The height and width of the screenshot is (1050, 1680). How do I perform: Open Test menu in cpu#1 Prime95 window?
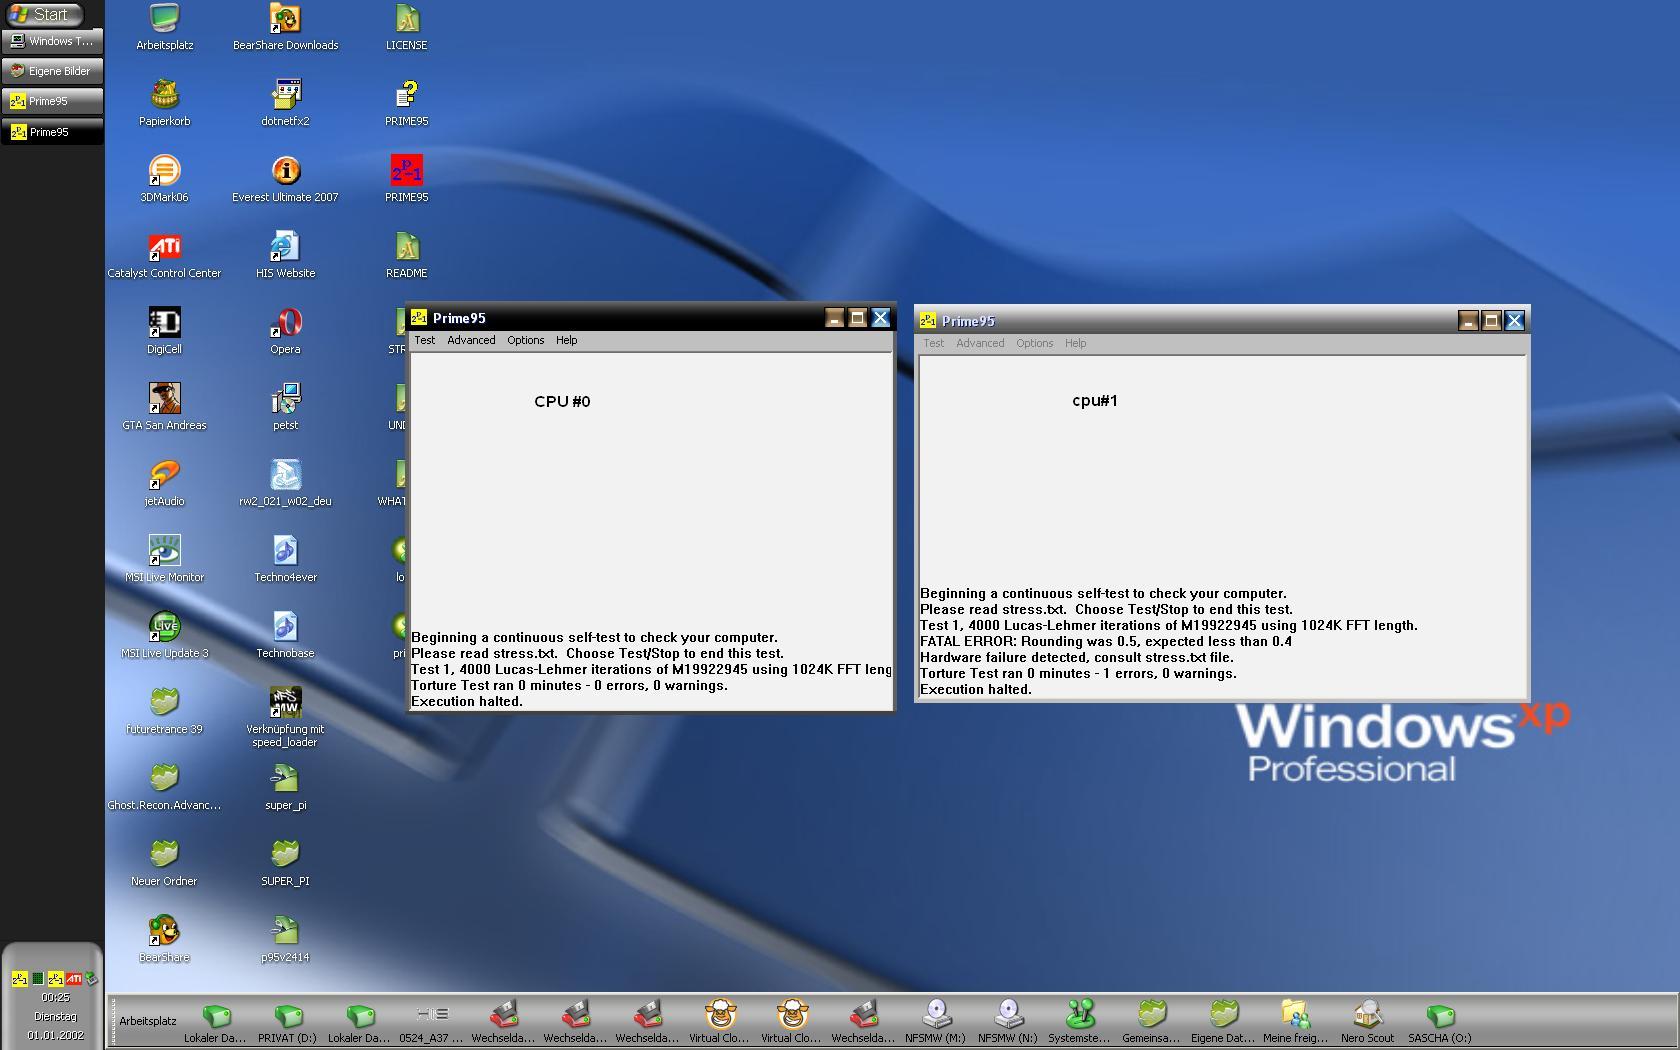933,343
